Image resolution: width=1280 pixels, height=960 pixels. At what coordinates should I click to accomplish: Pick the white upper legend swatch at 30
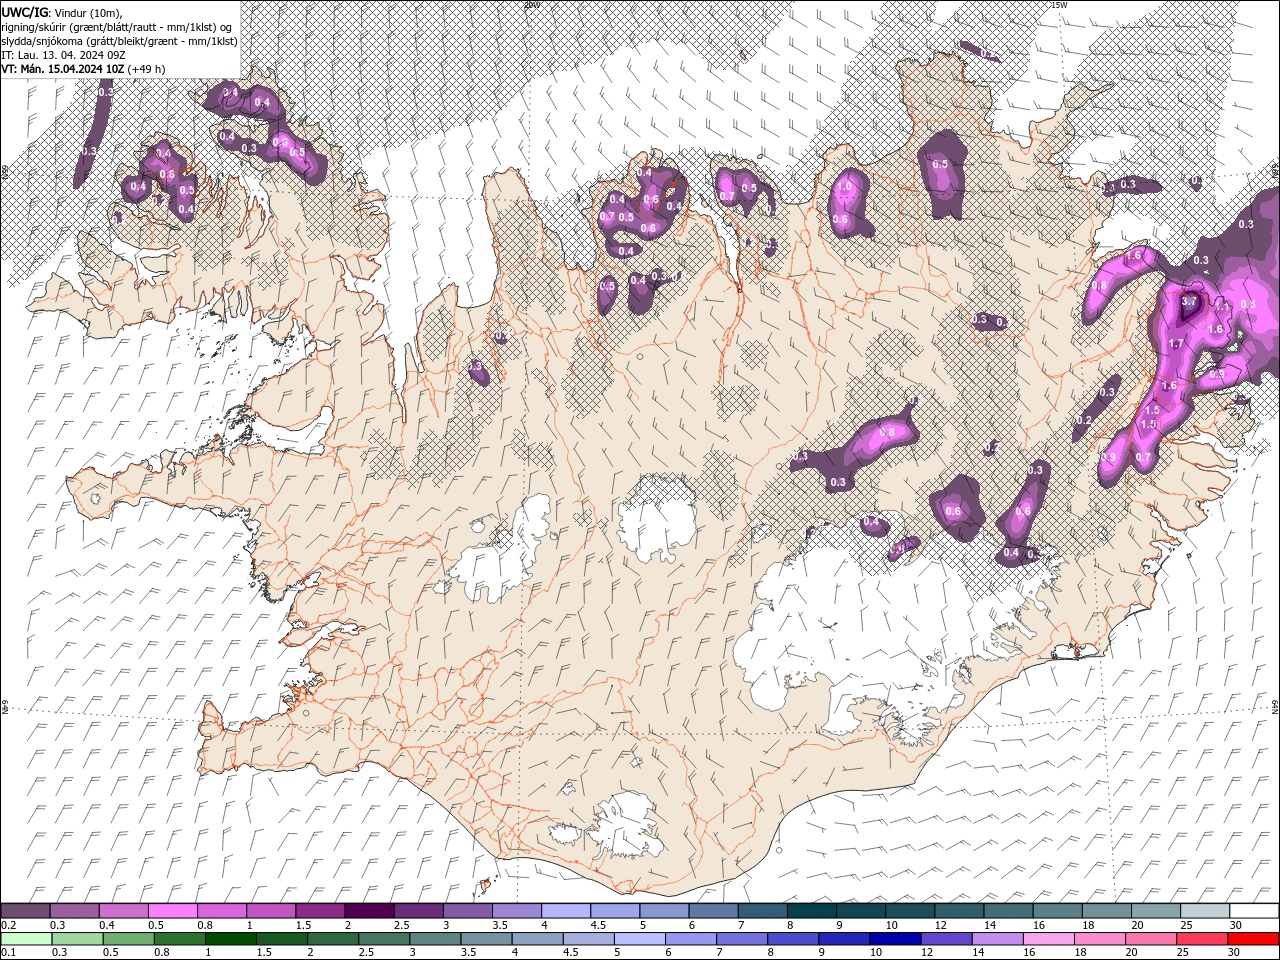(x=1255, y=911)
